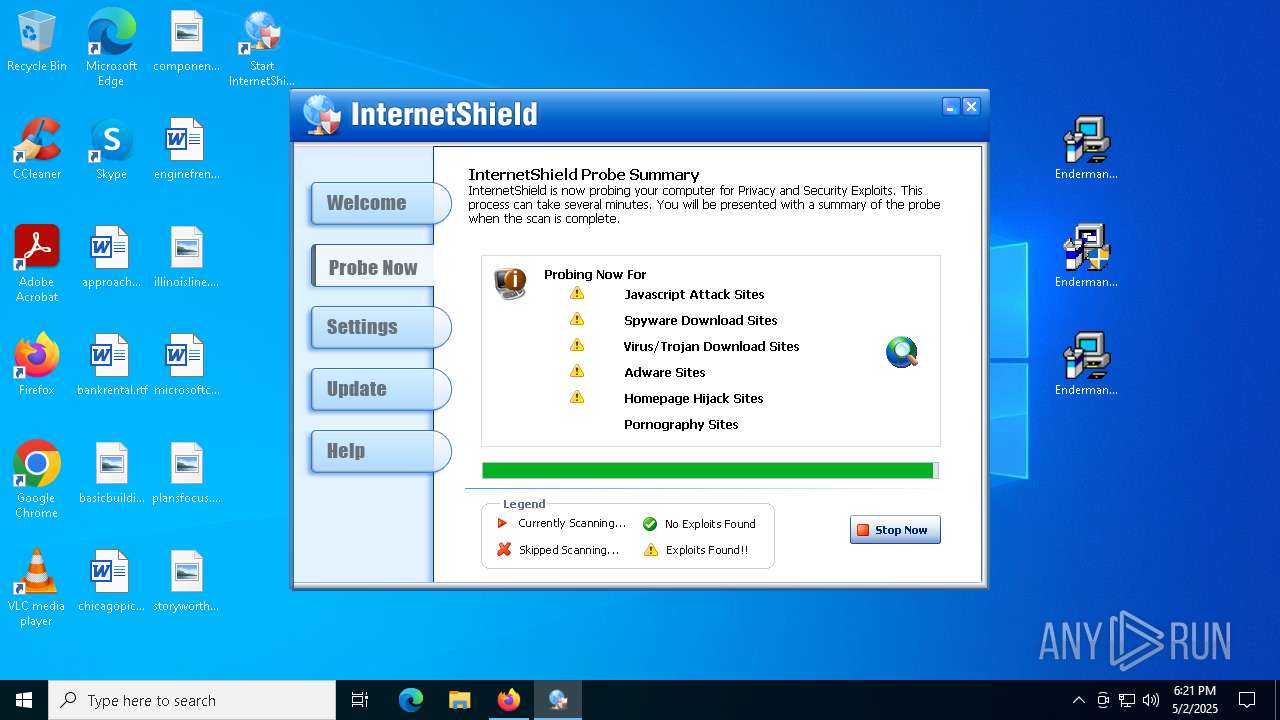
Task: Click the green check No Exploits Found icon
Action: (650, 524)
